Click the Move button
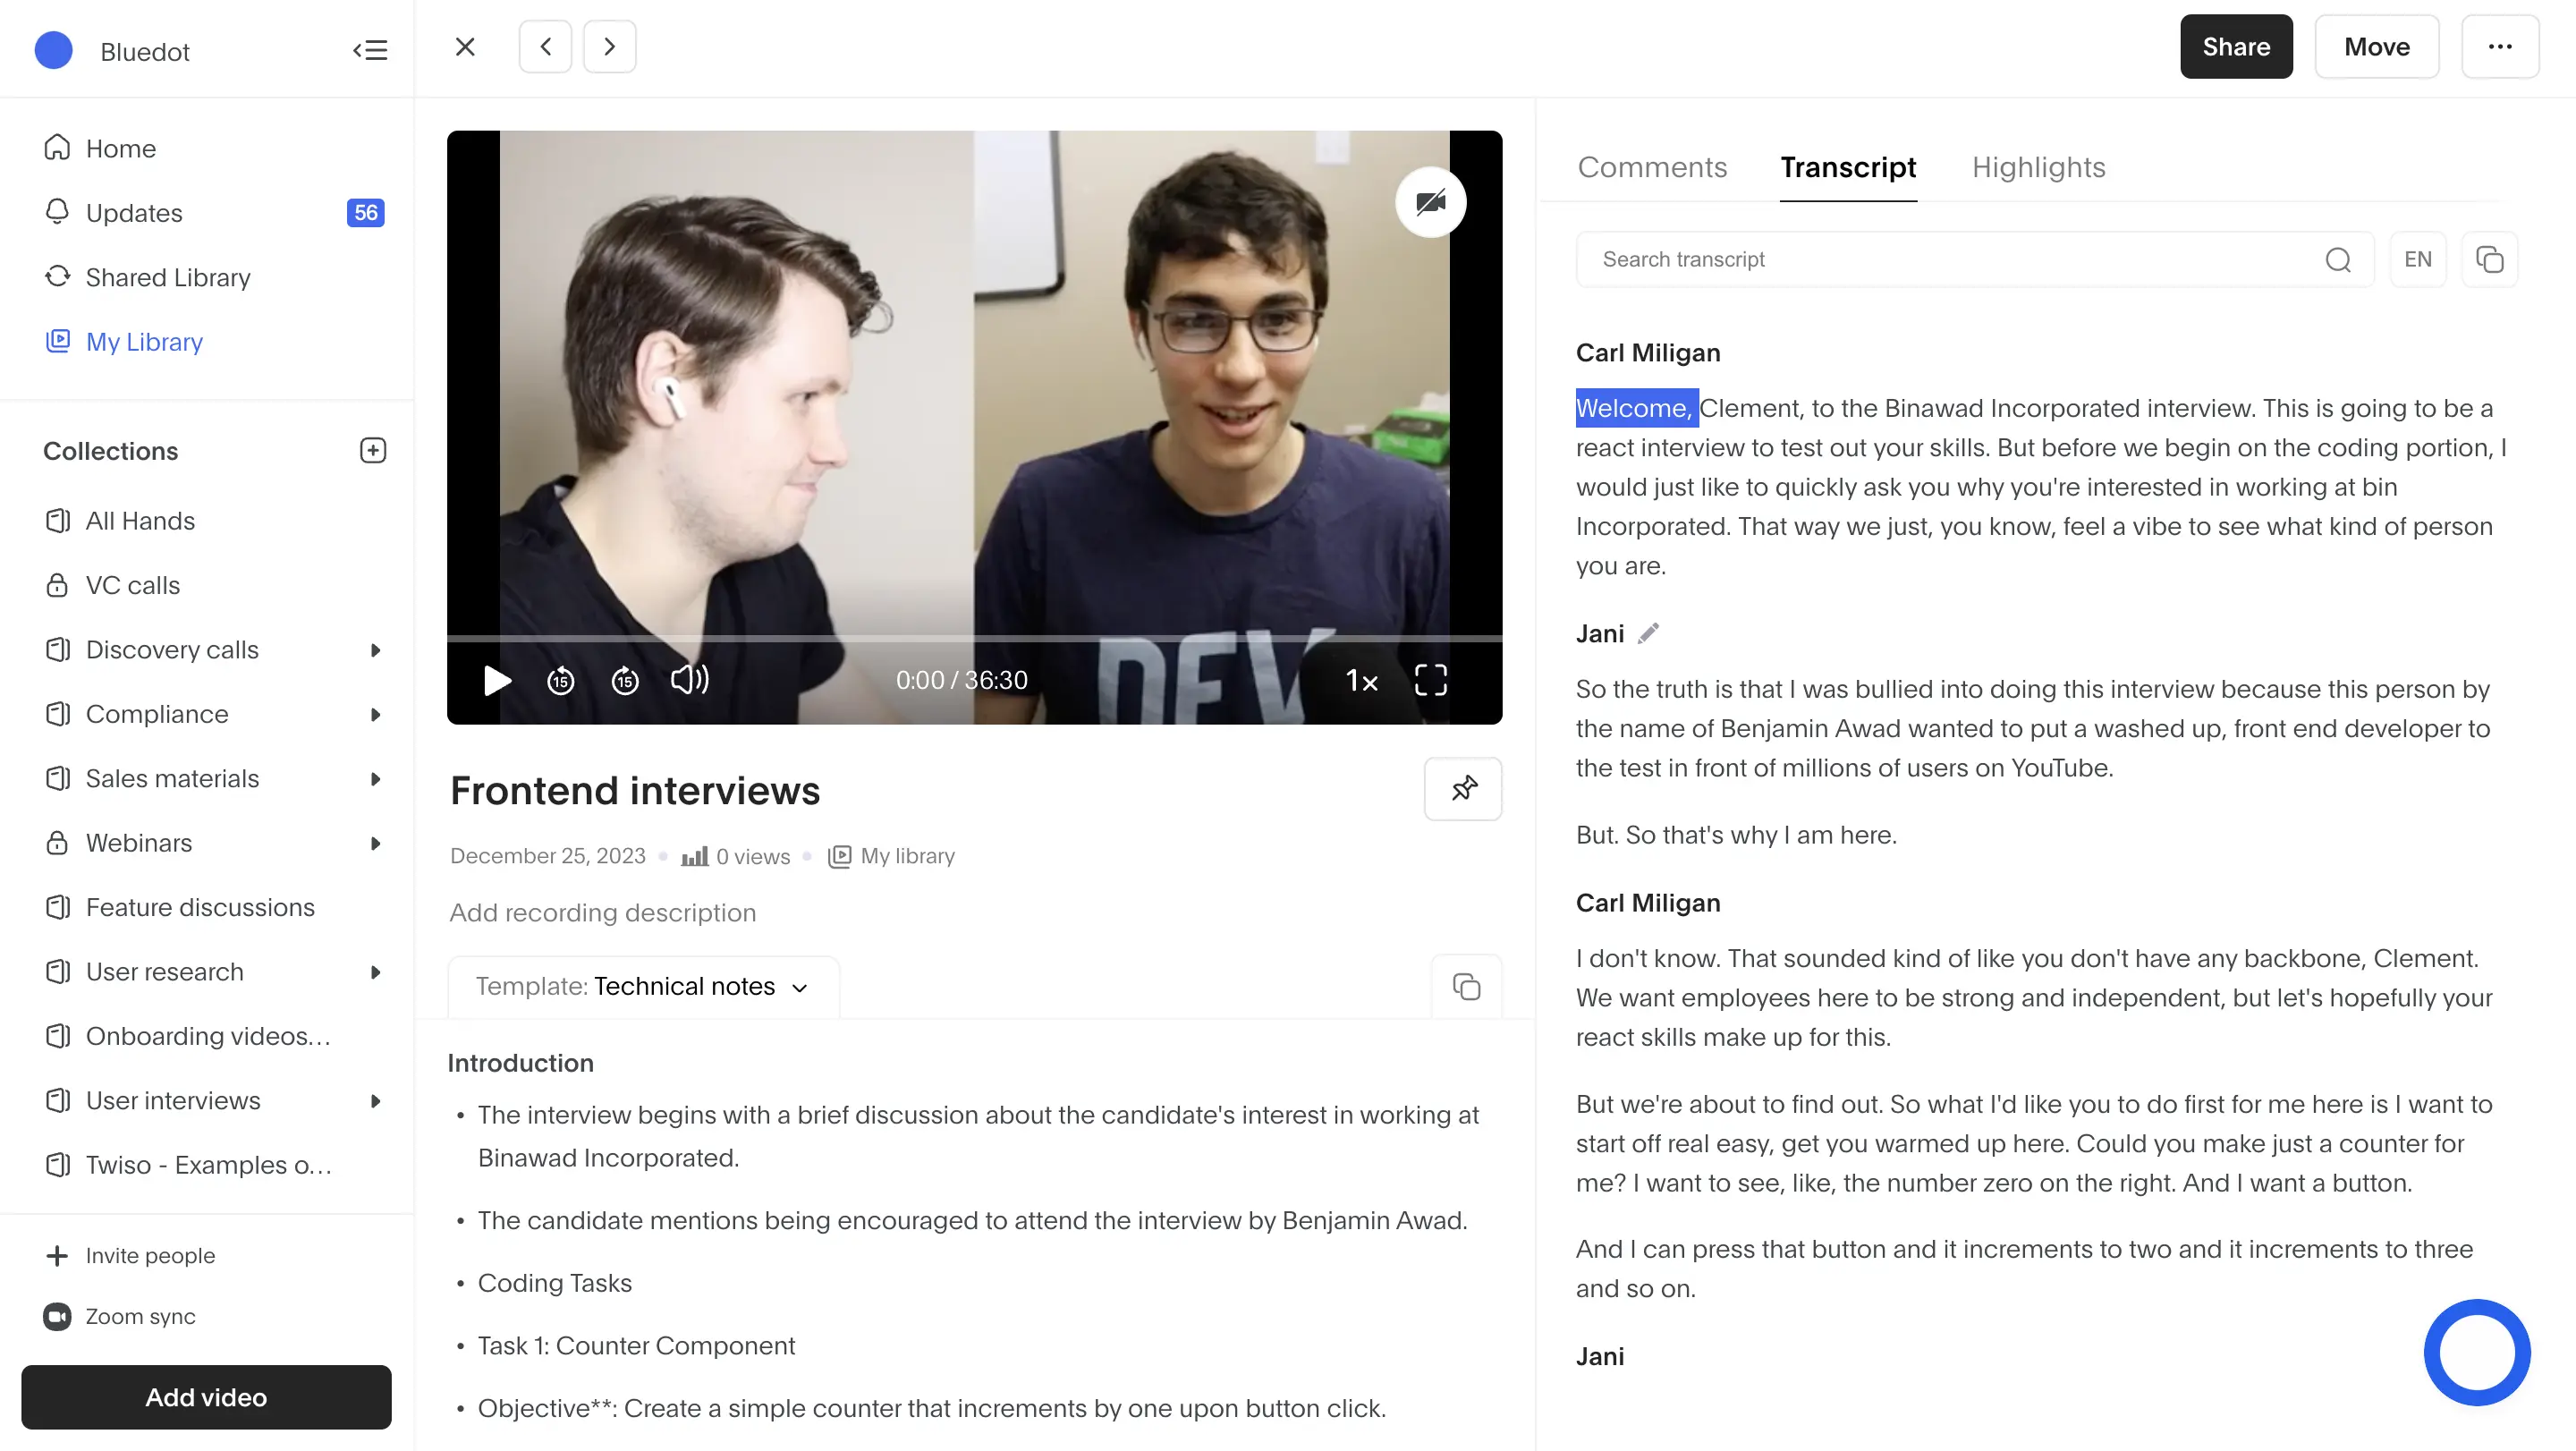The image size is (2576, 1451). pyautogui.click(x=2377, y=46)
